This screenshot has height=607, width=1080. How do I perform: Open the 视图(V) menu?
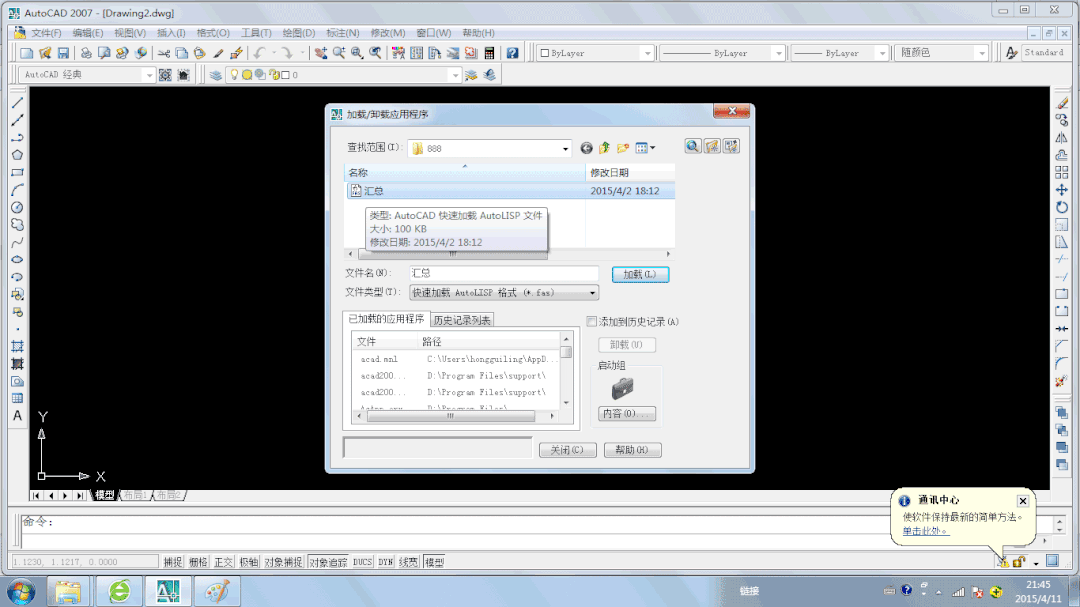click(130, 33)
